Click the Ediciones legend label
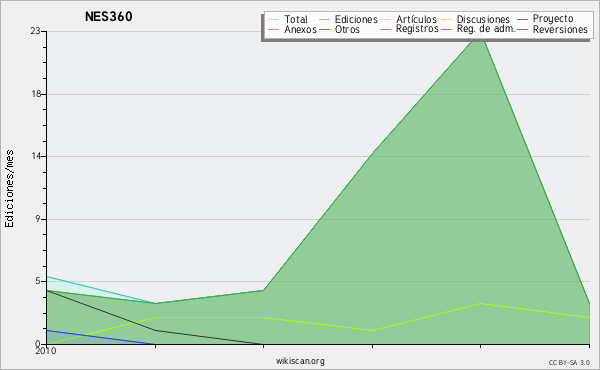The image size is (600, 370). (356, 19)
